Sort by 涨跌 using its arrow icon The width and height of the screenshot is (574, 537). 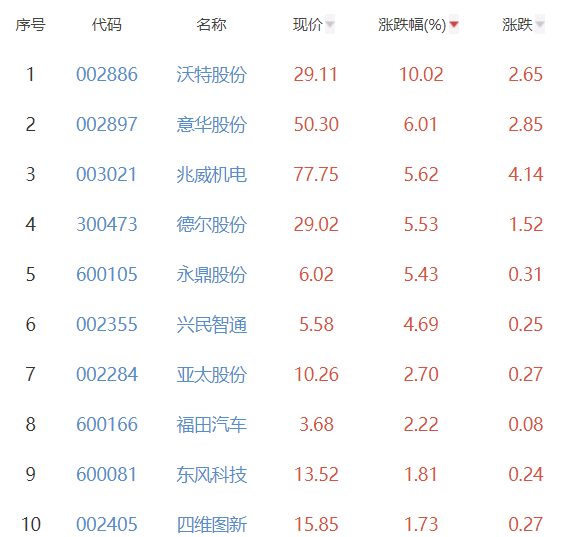pyautogui.click(x=540, y=24)
